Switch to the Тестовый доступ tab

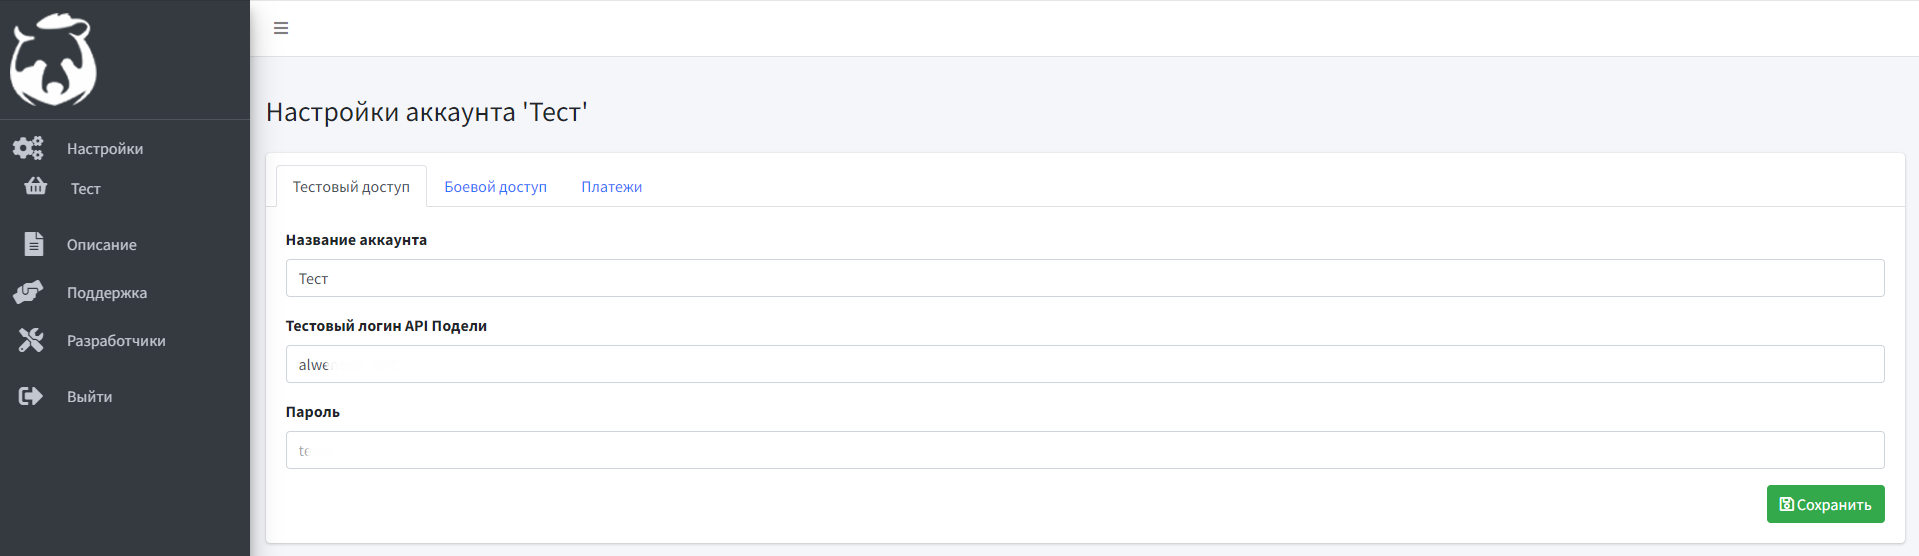351,186
